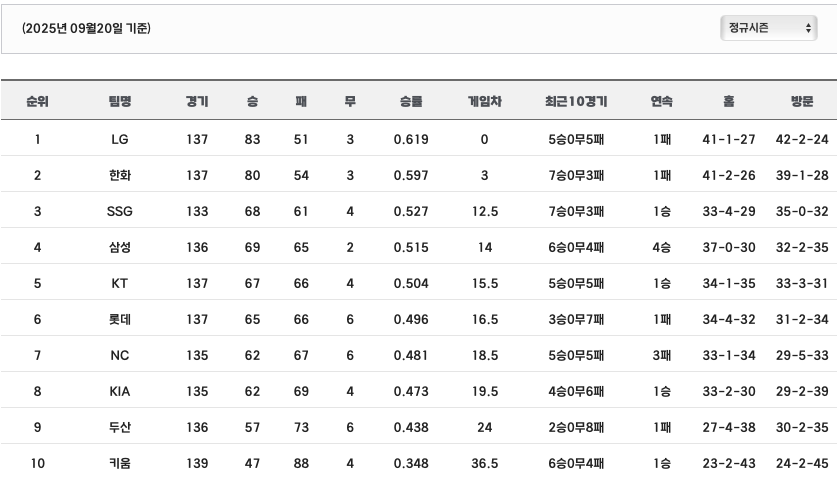
Task: Click the 승률 column header
Action: (411, 101)
